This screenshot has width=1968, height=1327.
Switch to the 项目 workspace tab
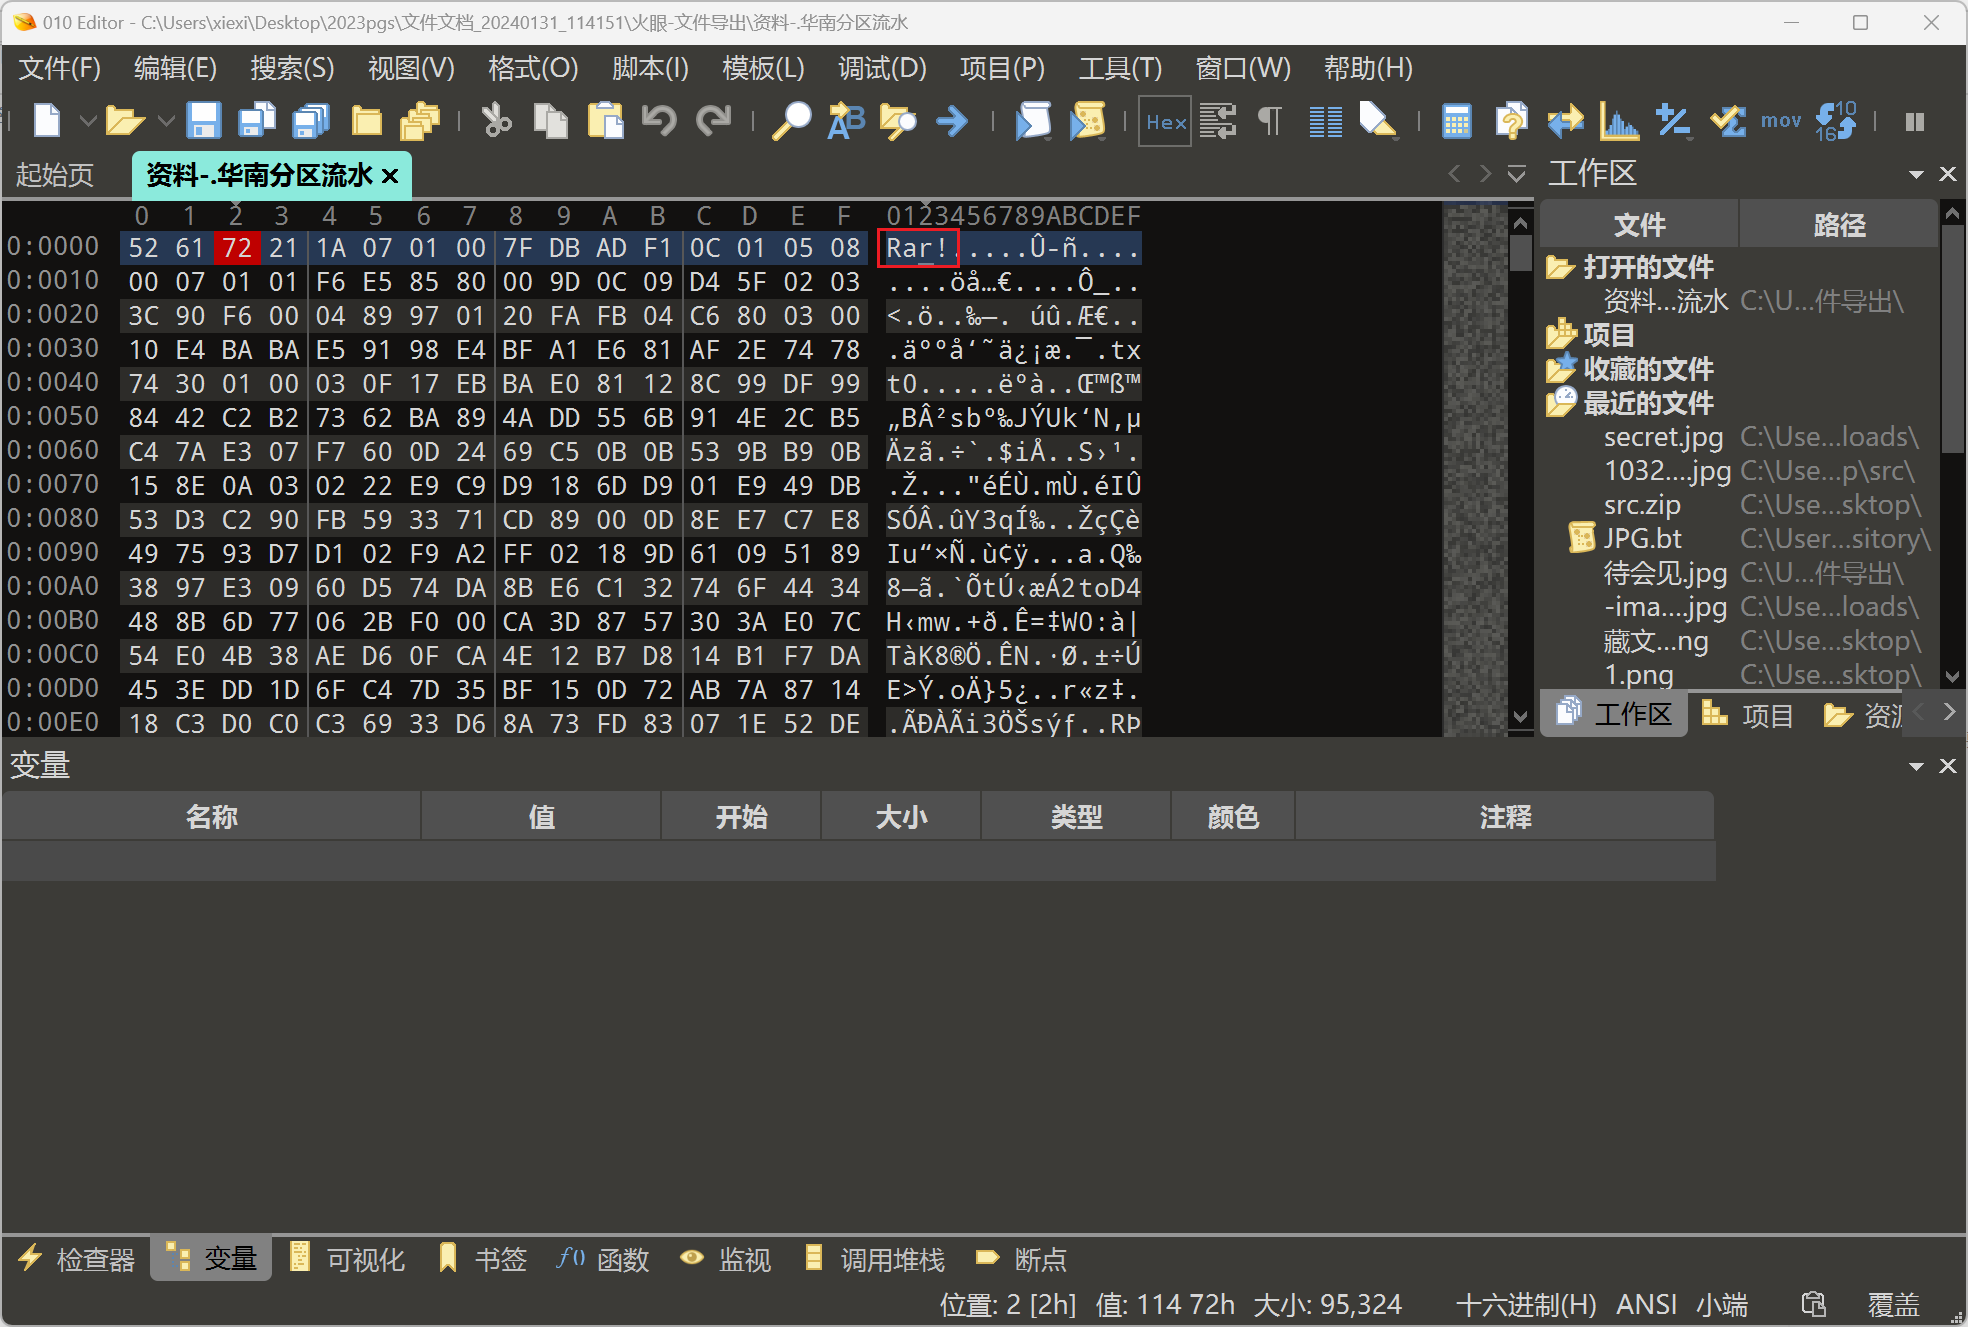[x=1748, y=714]
